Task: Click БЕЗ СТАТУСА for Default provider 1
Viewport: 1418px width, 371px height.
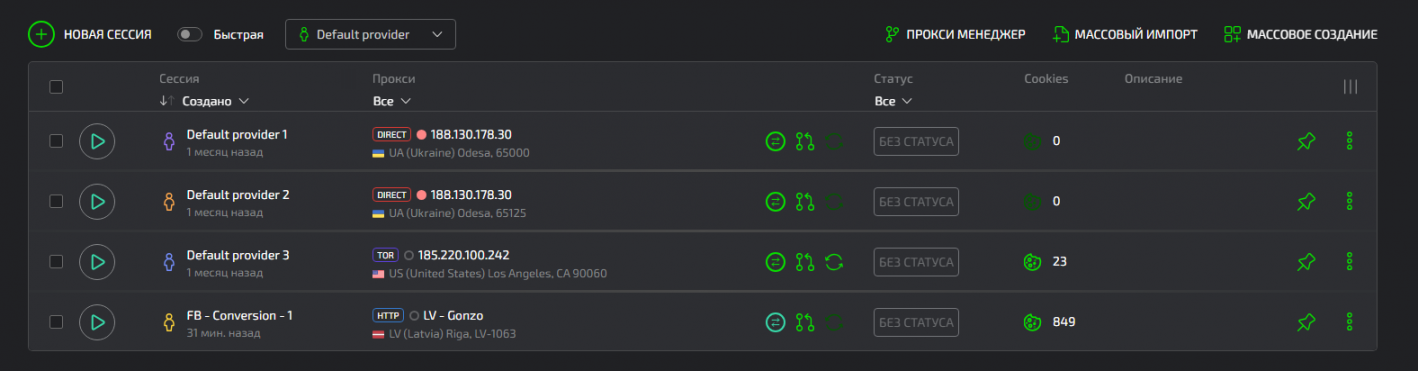Action: coord(916,142)
